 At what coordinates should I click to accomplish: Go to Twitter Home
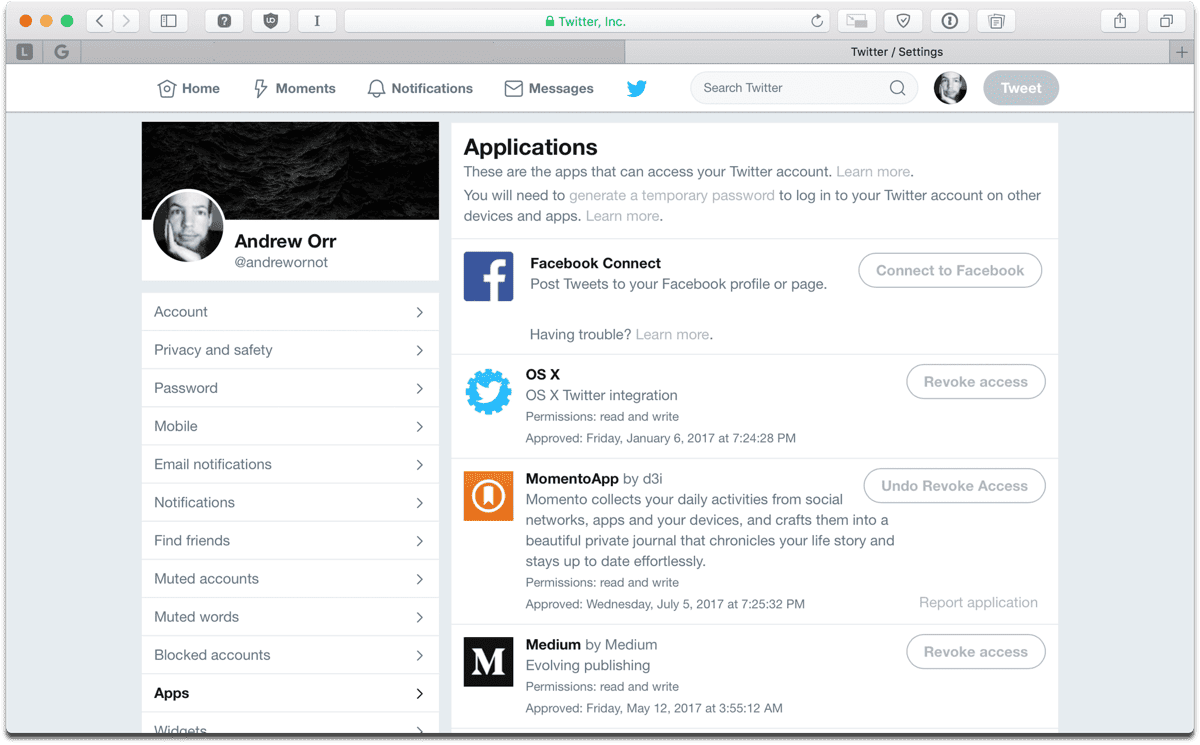(189, 88)
